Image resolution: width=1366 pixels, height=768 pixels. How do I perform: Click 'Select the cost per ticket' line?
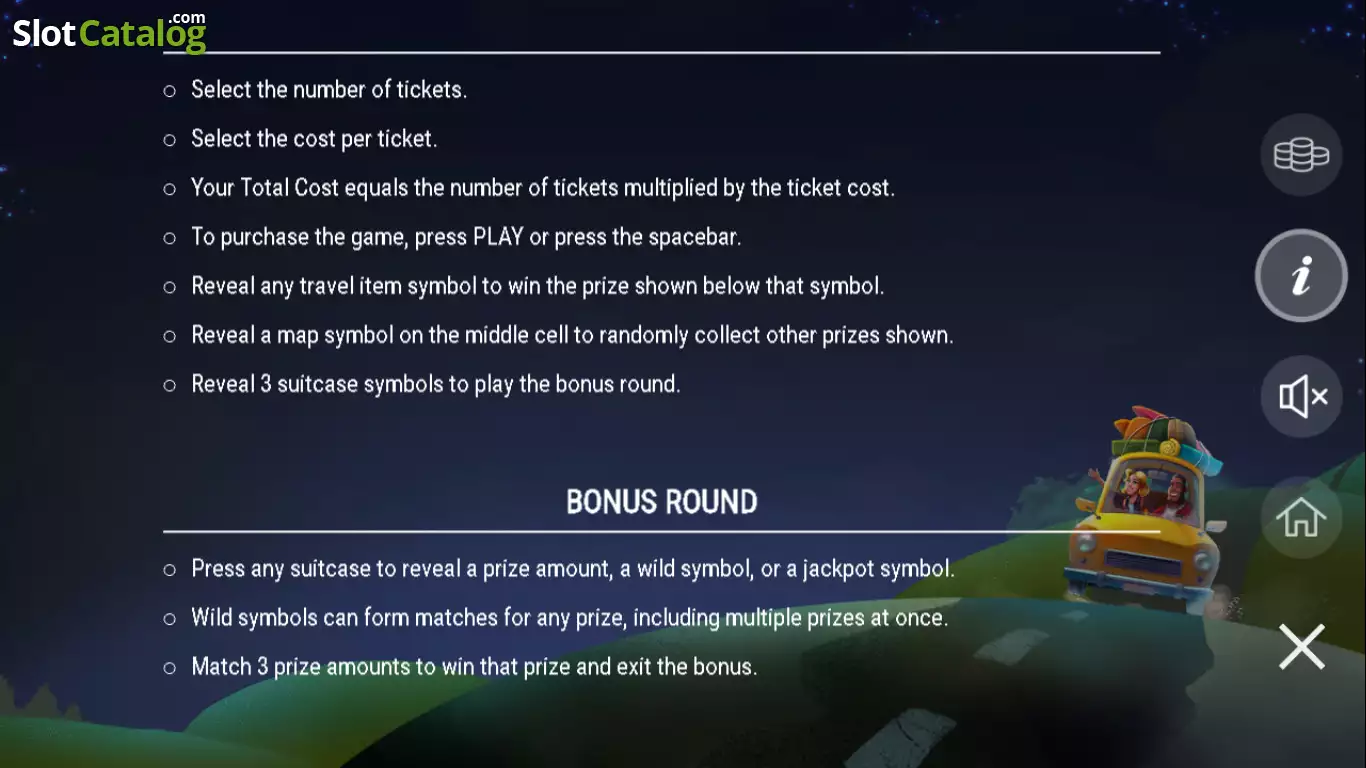click(x=314, y=139)
